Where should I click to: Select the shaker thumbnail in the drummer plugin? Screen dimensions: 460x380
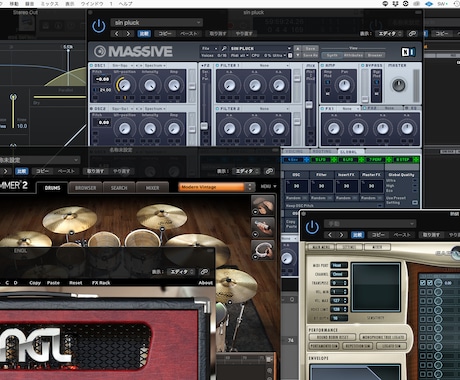(x=263, y=228)
